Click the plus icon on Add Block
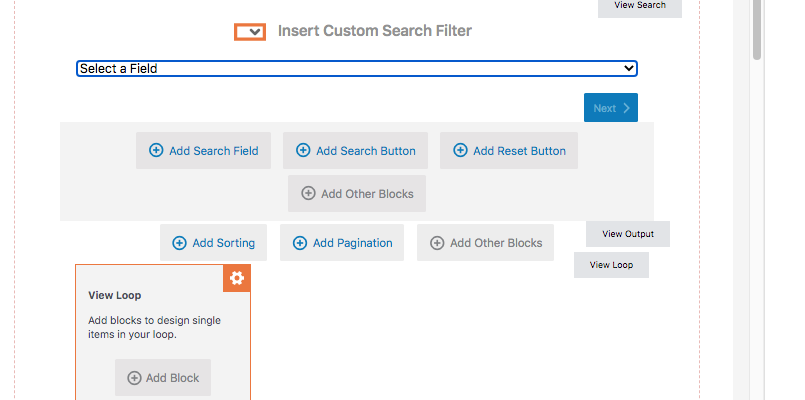The width and height of the screenshot is (805, 400). pyautogui.click(x=134, y=378)
